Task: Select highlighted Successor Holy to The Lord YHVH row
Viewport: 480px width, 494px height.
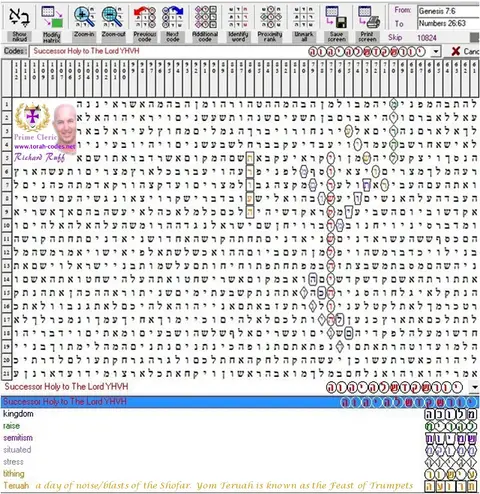Action: tap(240, 402)
